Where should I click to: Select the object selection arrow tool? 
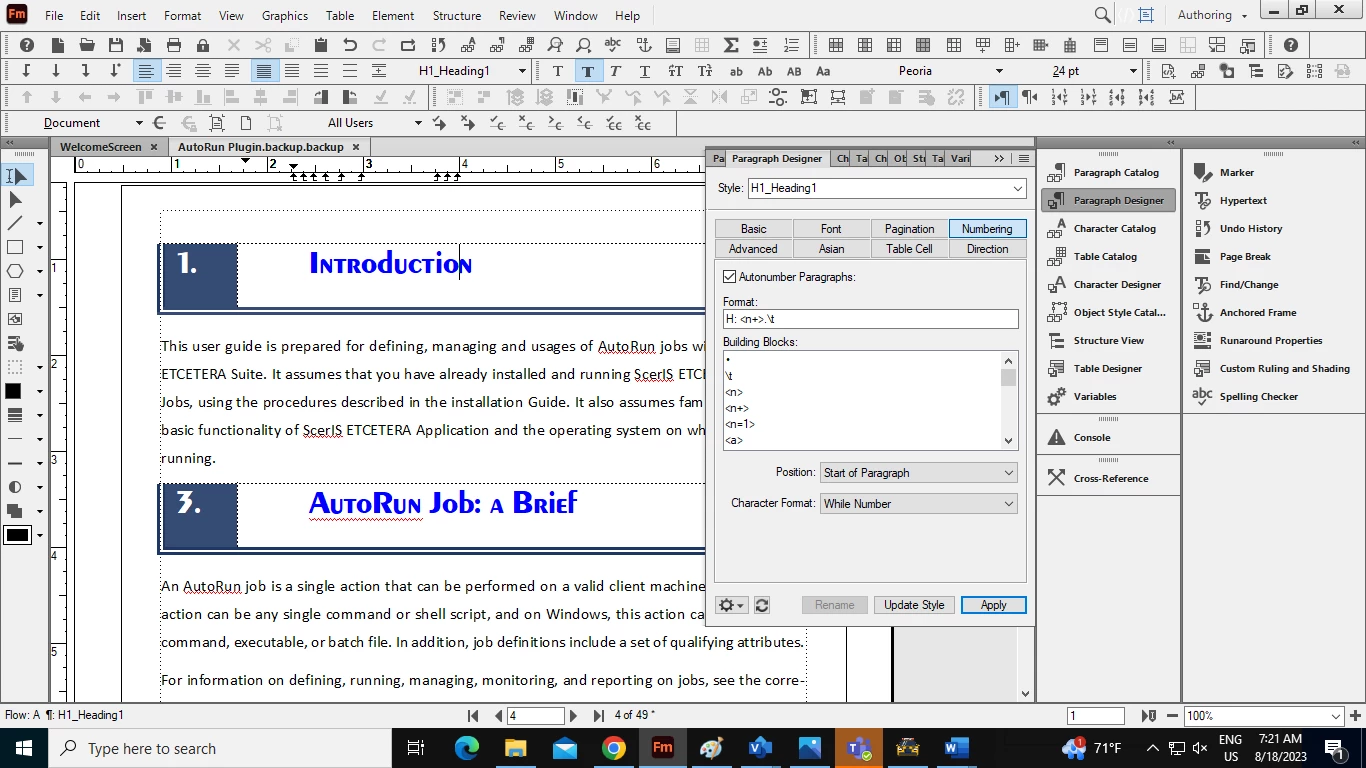[x=15, y=199]
